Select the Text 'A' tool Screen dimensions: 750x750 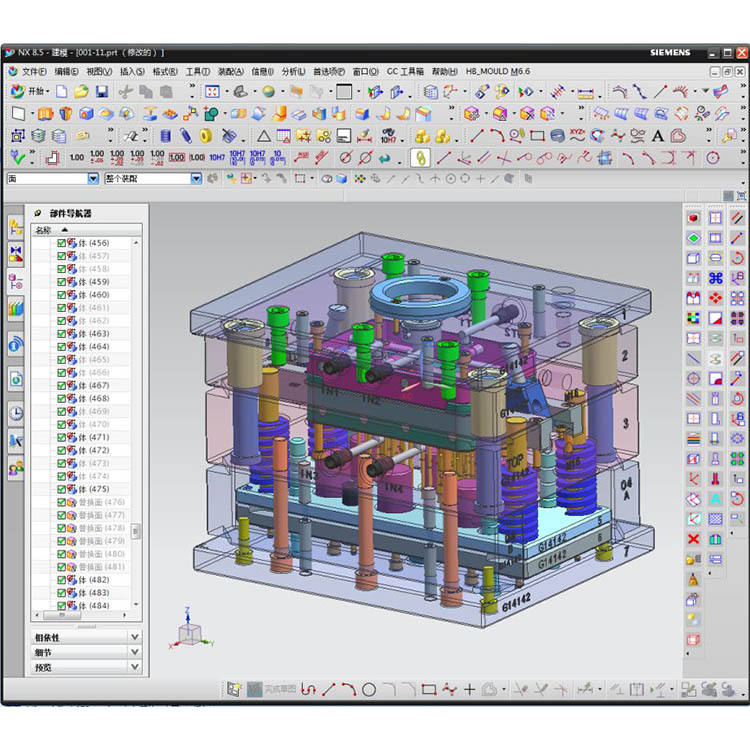click(658, 136)
